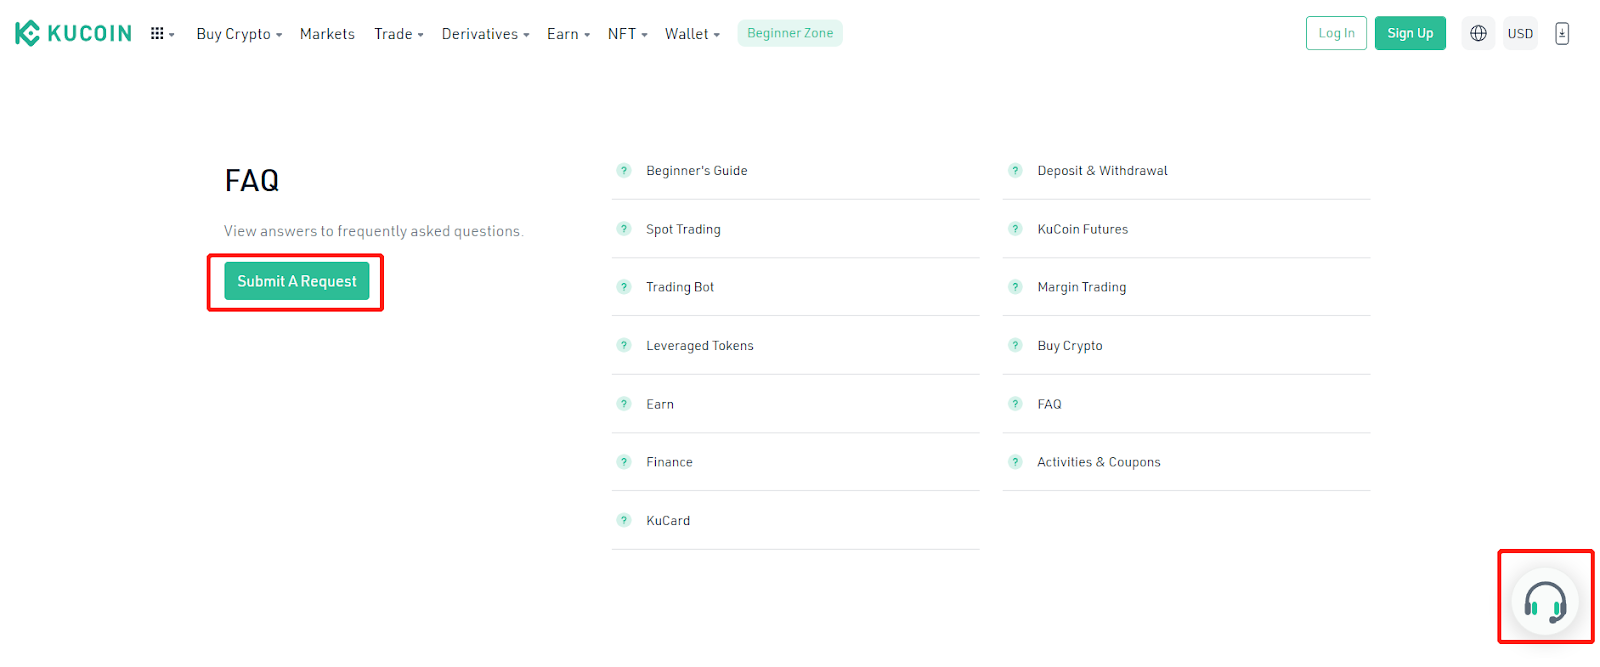The width and height of the screenshot is (1600, 667).
Task: Click the question icon beside Trading Bot
Action: coord(624,287)
